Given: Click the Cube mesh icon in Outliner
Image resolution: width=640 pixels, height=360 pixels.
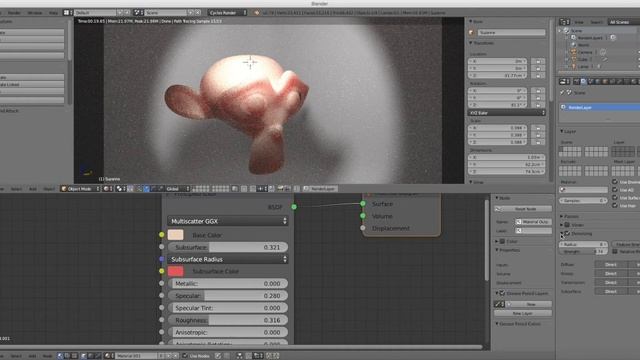Looking at the screenshot, I should point(573,59).
